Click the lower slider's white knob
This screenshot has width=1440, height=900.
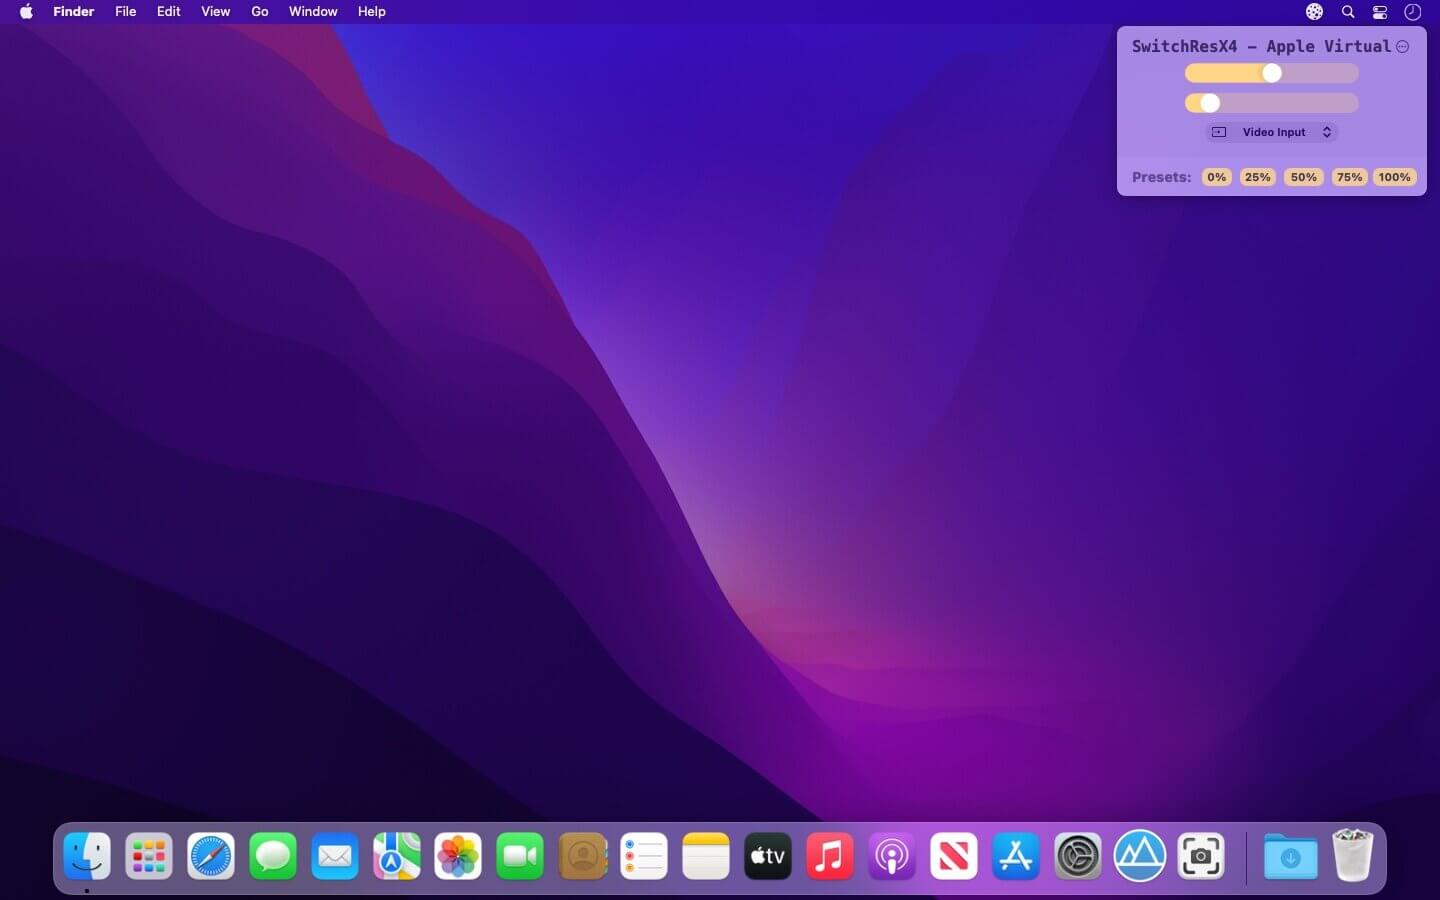pos(1210,103)
